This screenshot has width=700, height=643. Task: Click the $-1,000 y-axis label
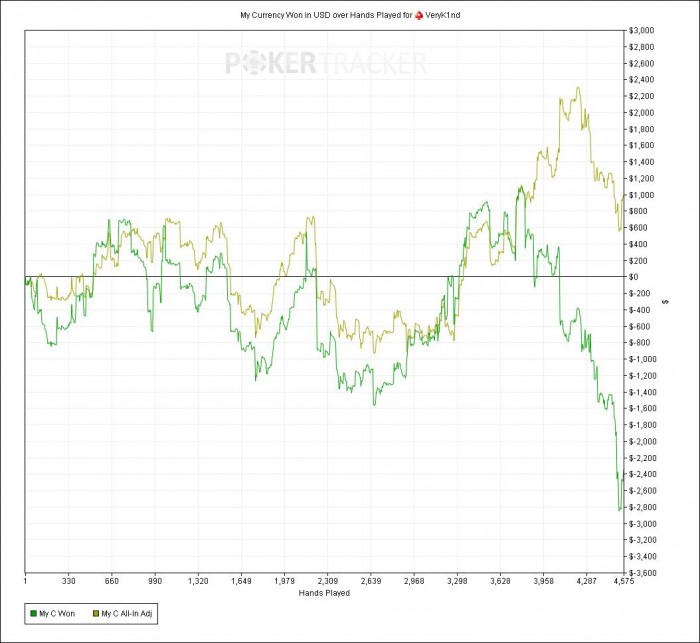click(643, 359)
